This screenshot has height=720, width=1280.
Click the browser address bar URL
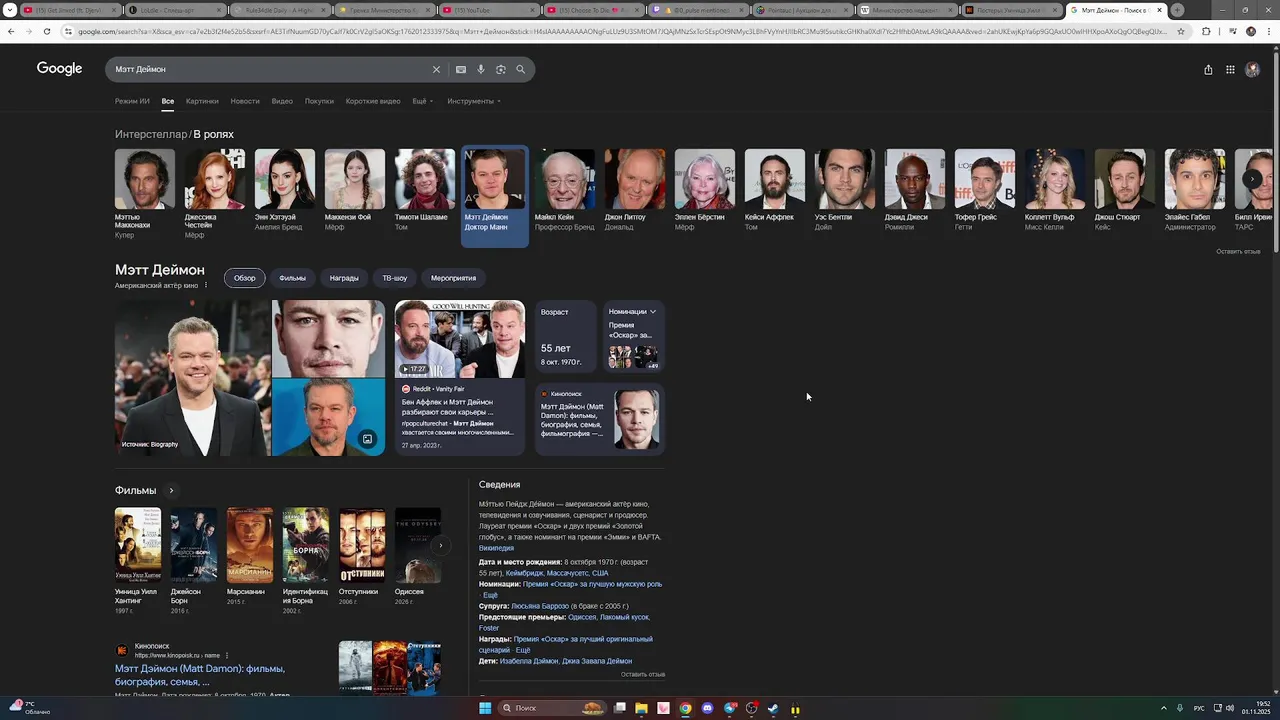pyautogui.click(x=620, y=31)
